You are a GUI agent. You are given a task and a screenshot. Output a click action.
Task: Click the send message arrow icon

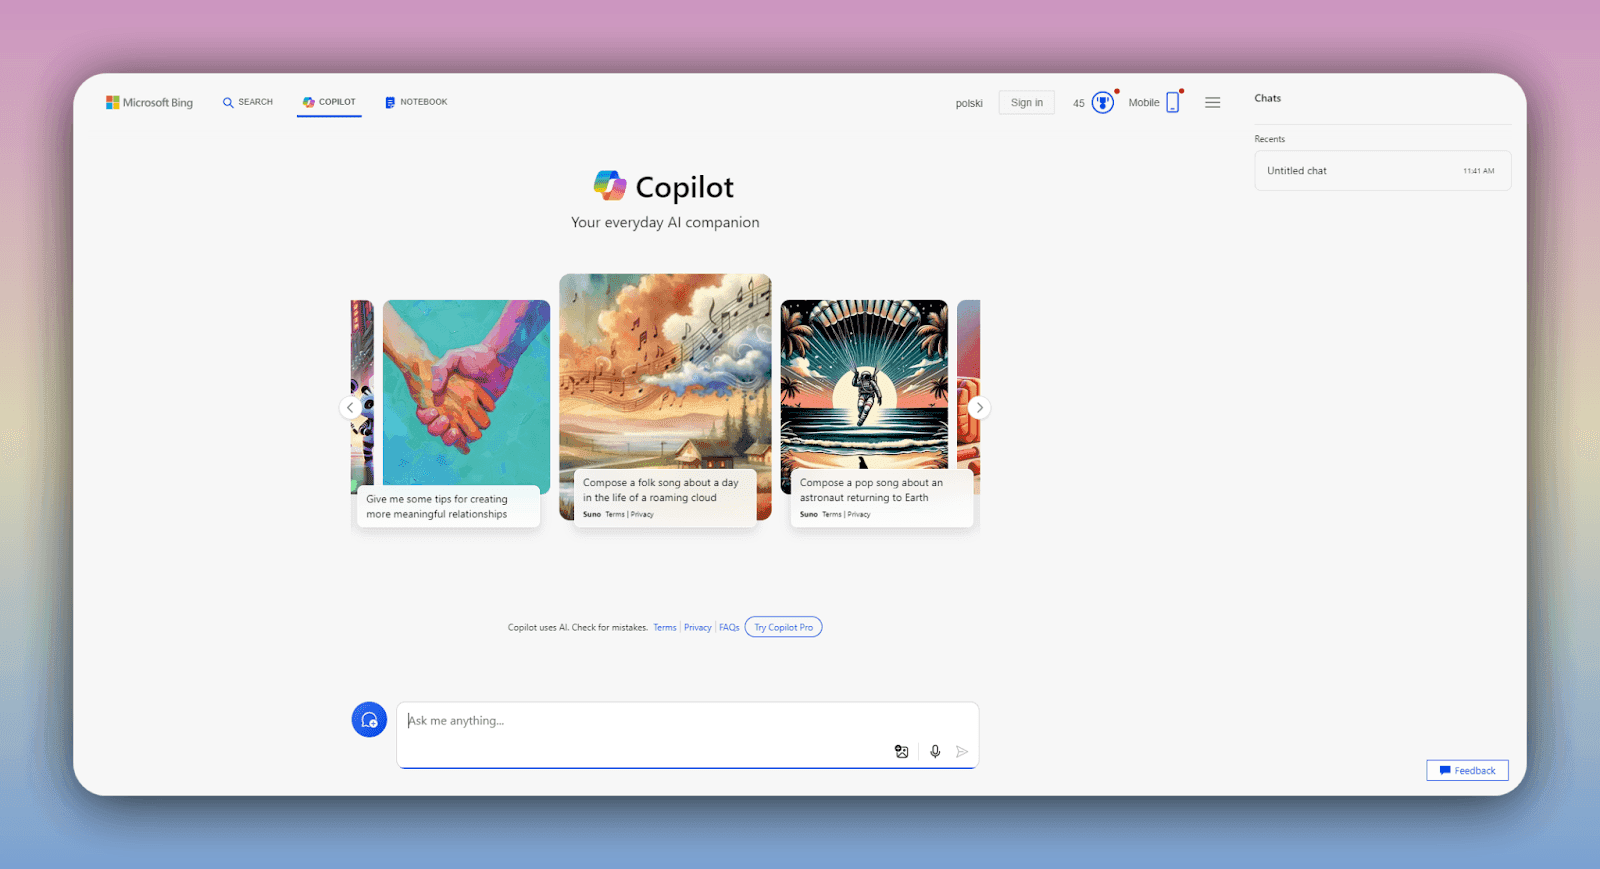click(962, 752)
